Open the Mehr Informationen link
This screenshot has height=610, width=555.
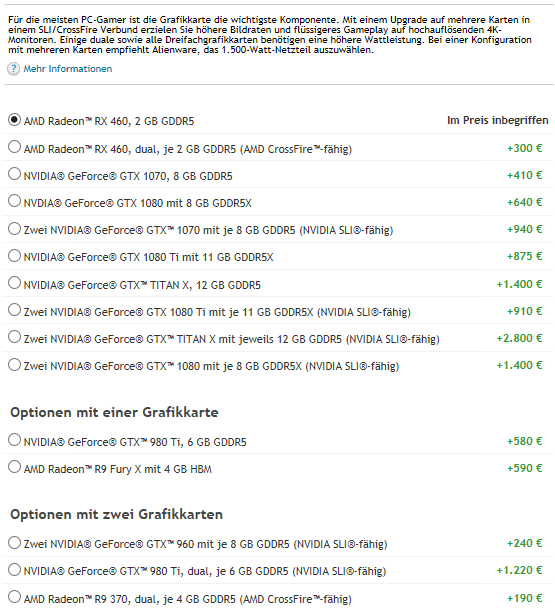click(68, 69)
